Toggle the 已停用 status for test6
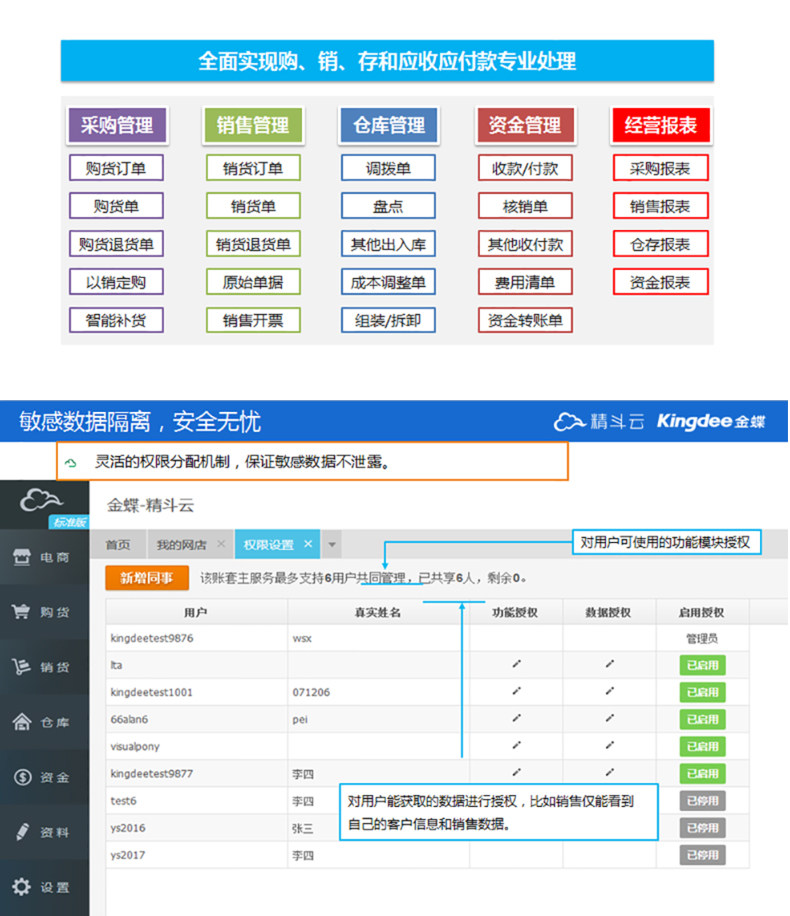The height and width of the screenshot is (916, 790). [x=702, y=800]
